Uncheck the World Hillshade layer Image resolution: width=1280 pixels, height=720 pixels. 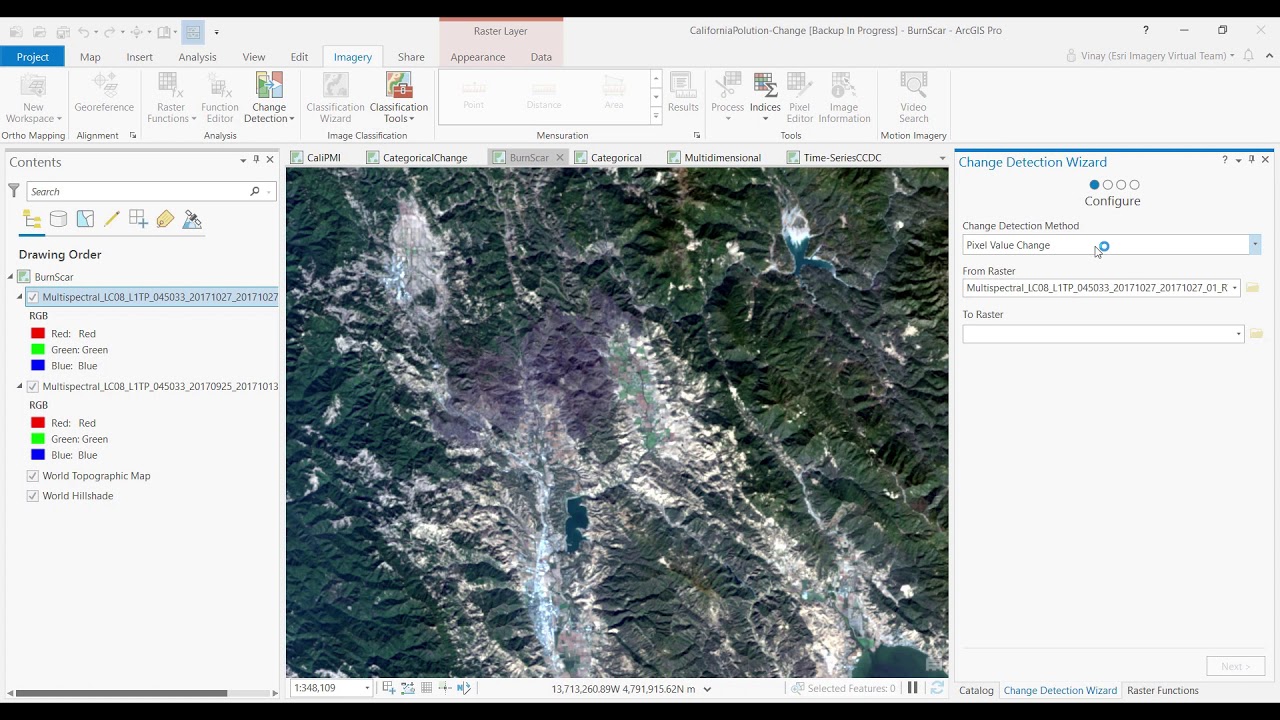[x=33, y=496]
